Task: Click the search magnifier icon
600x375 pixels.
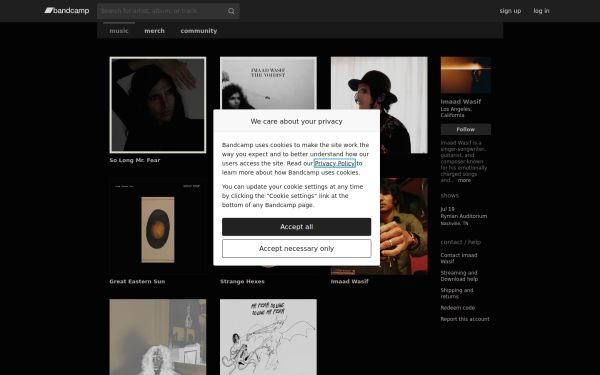Action: pos(231,11)
